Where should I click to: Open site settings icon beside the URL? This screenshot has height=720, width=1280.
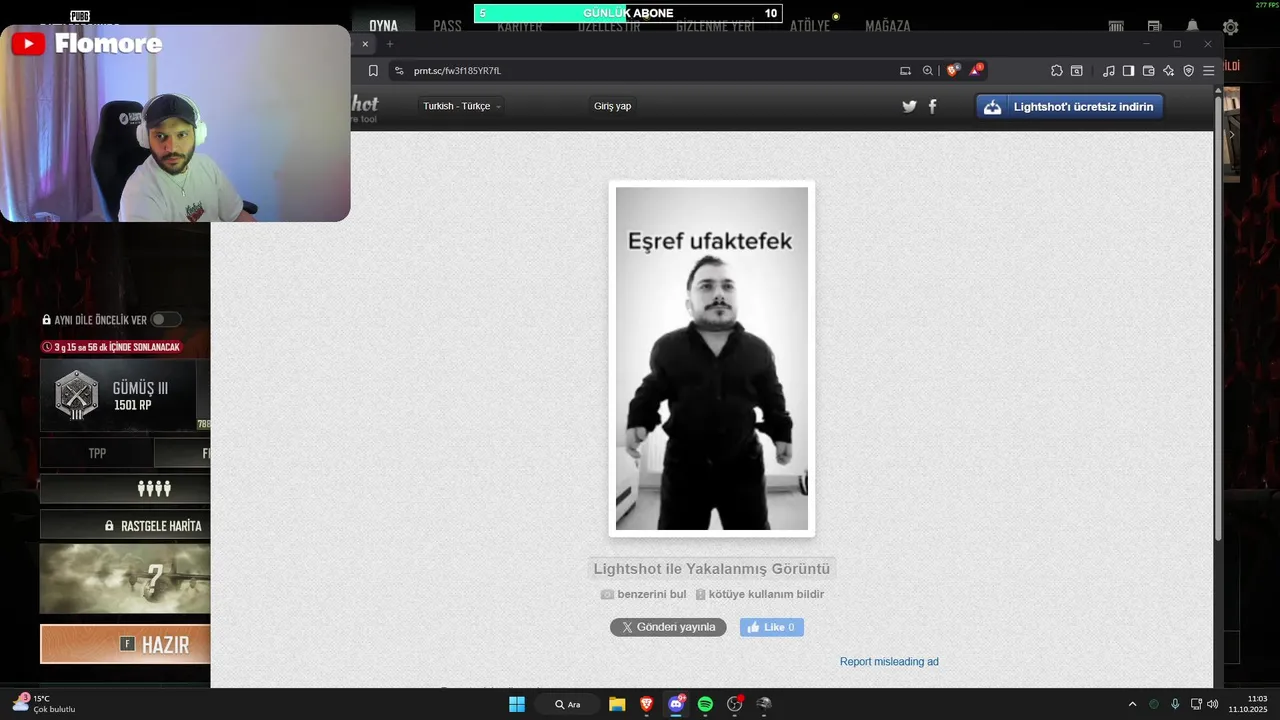tap(399, 71)
